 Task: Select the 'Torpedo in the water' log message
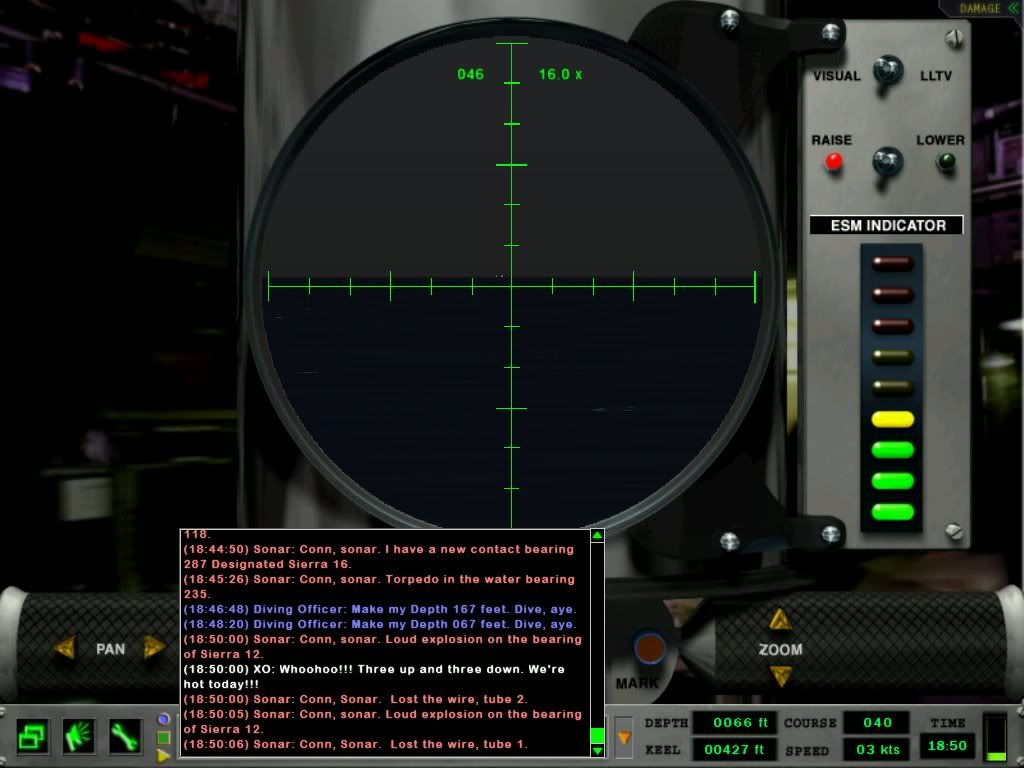pyautogui.click(x=379, y=586)
